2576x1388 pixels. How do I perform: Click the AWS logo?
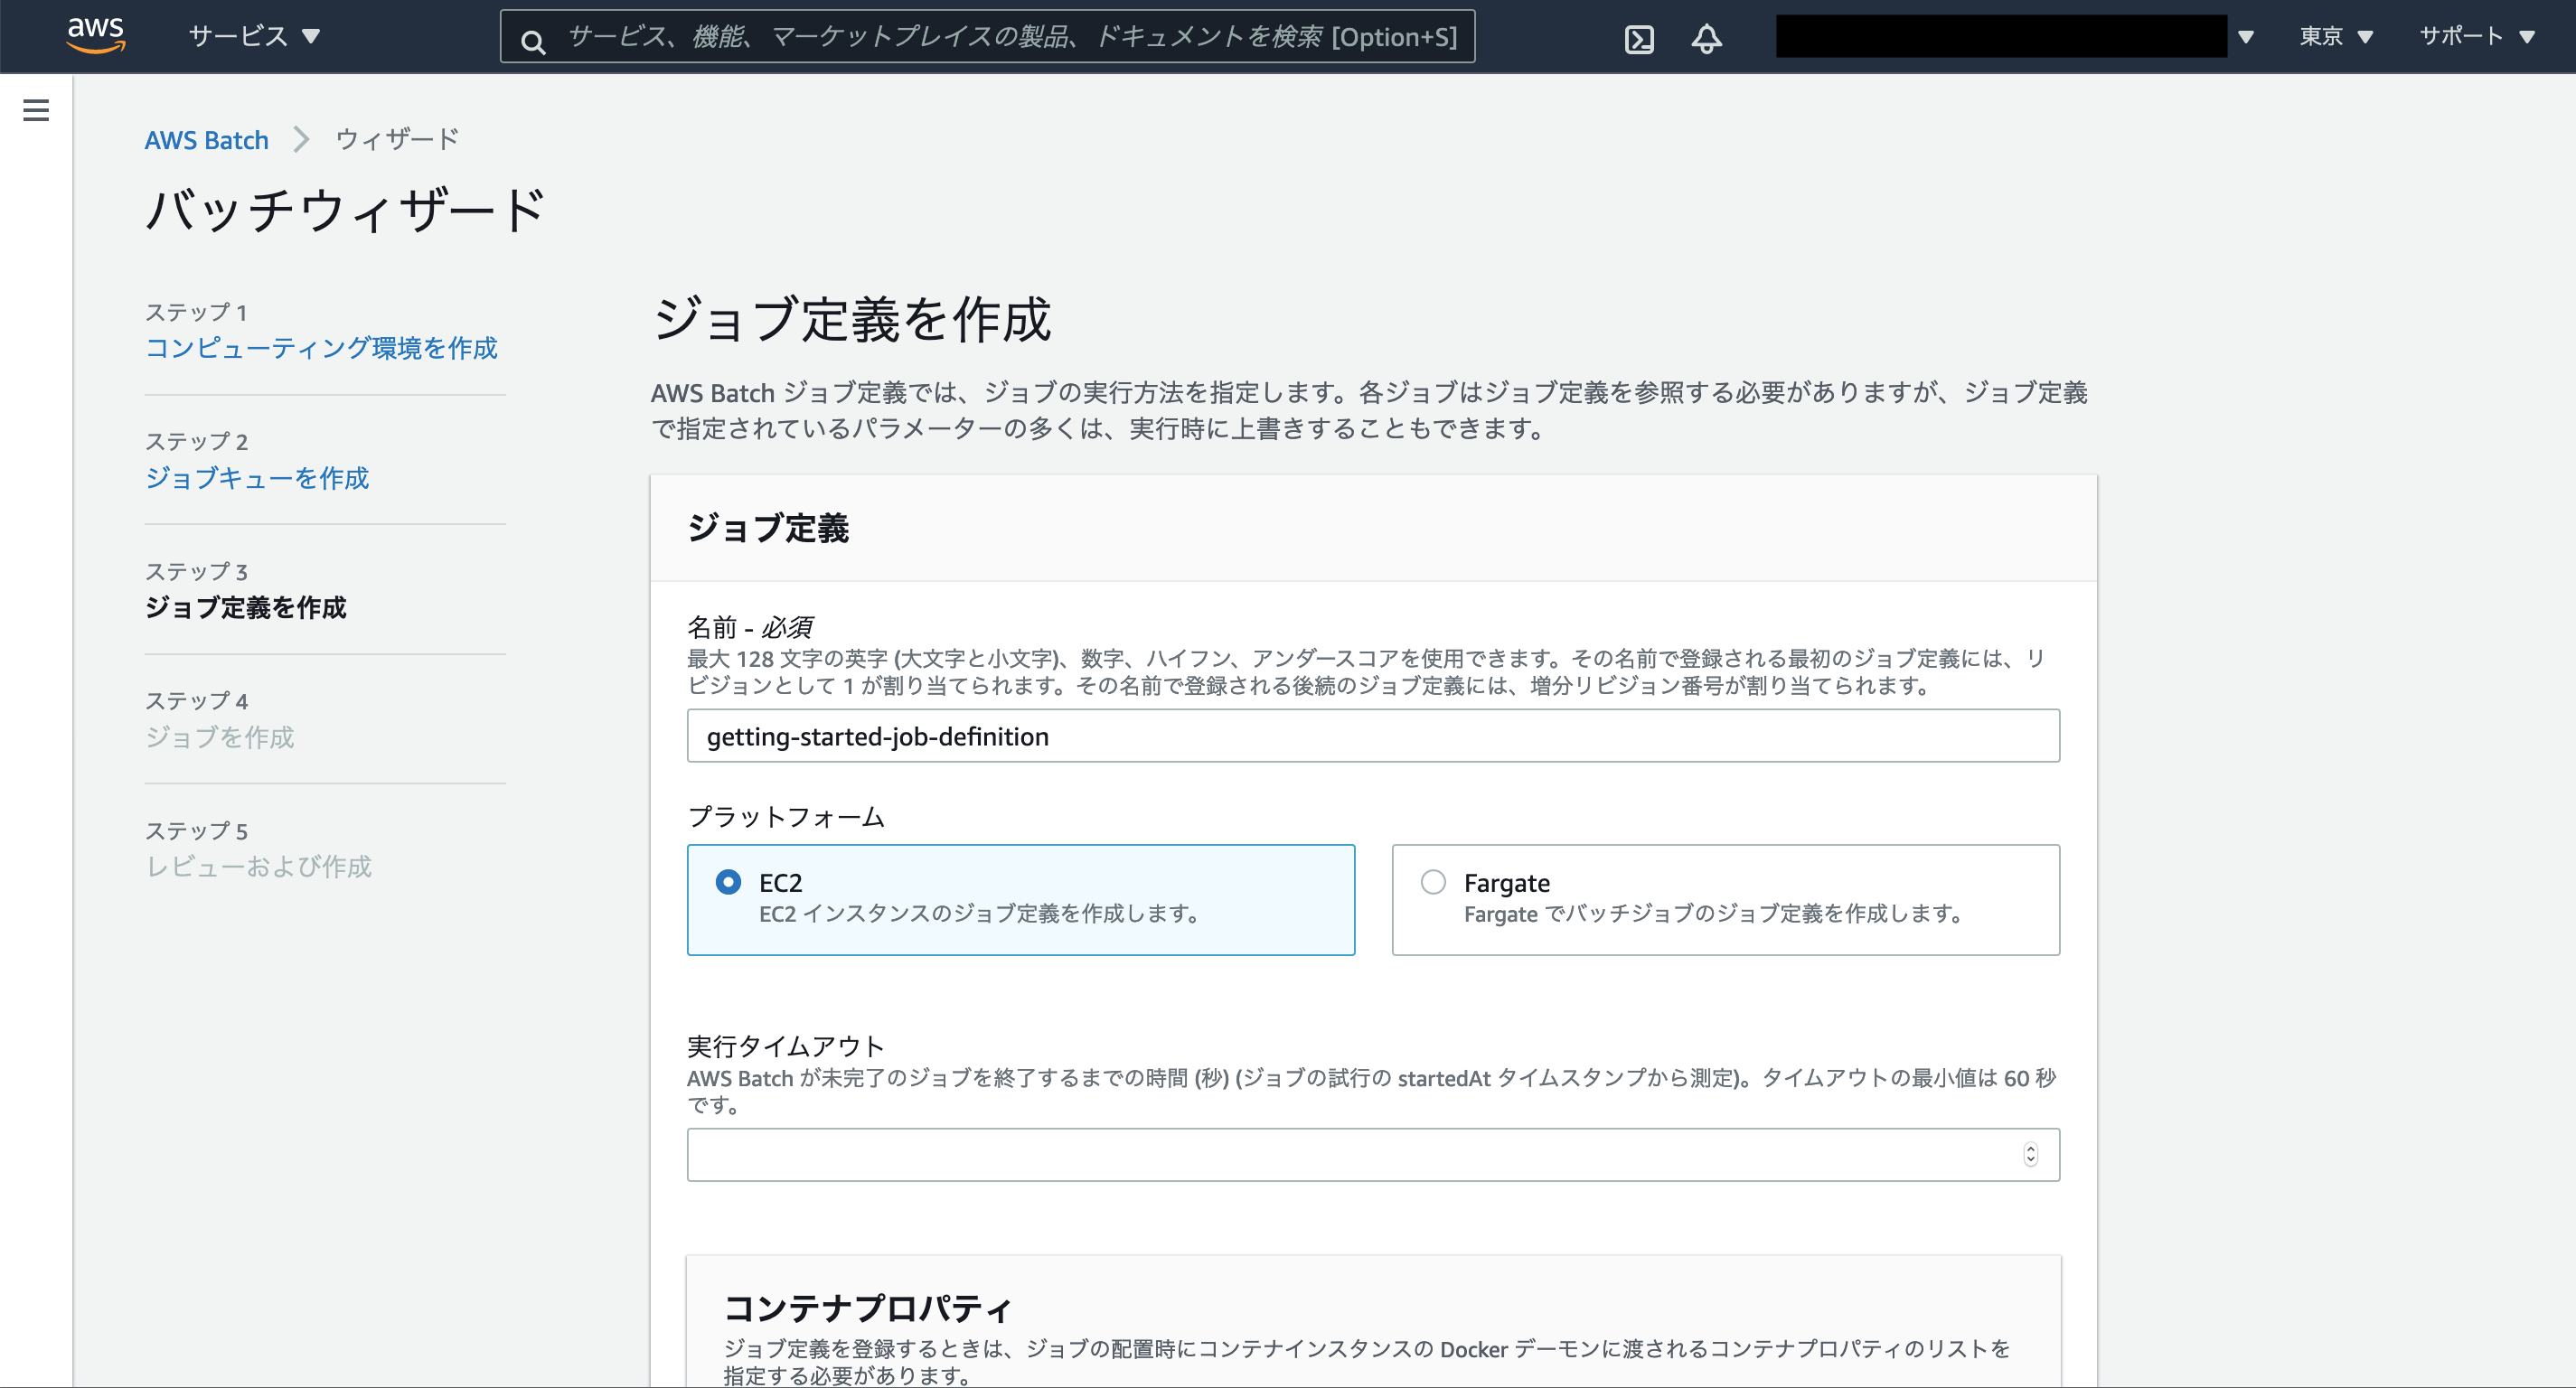click(96, 35)
